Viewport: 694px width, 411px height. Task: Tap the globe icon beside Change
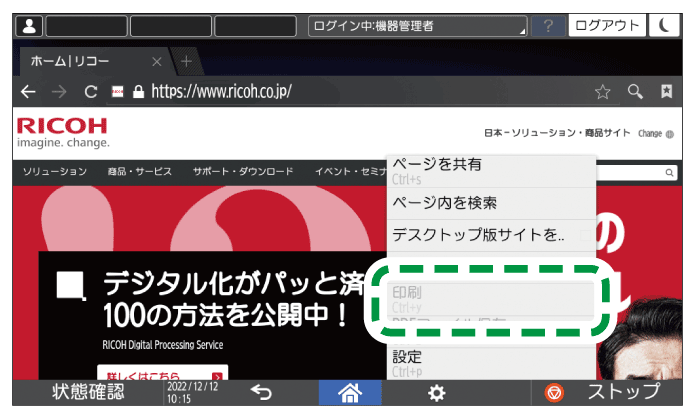[670, 134]
